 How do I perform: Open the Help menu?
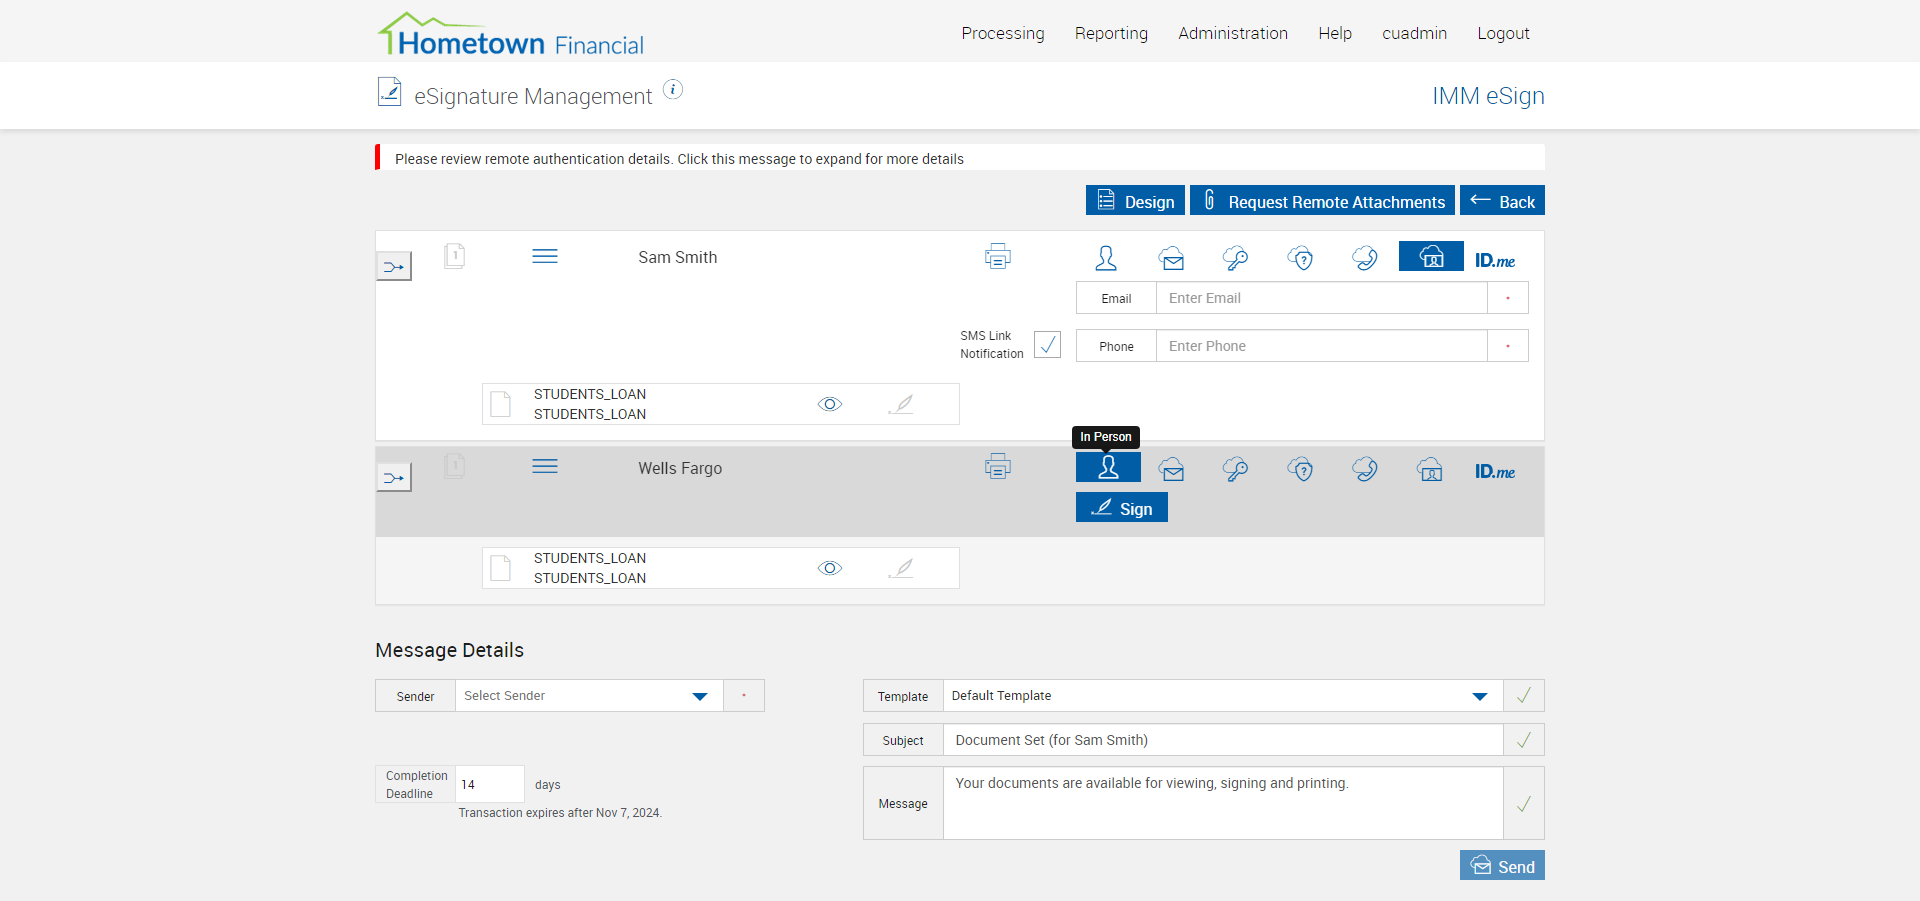click(1335, 33)
